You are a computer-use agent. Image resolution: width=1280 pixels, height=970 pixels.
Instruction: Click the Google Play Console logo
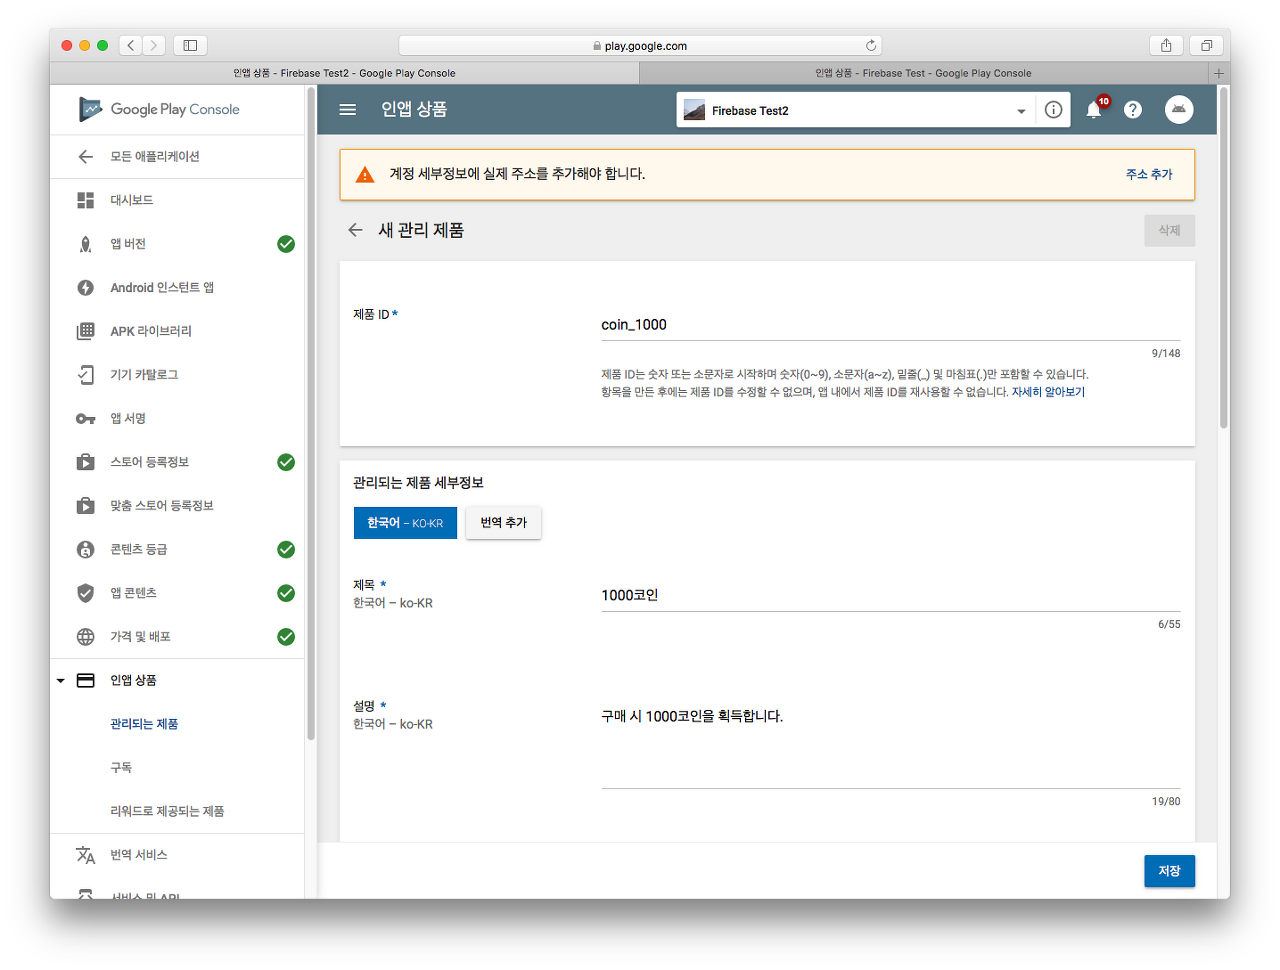pyautogui.click(x=160, y=109)
